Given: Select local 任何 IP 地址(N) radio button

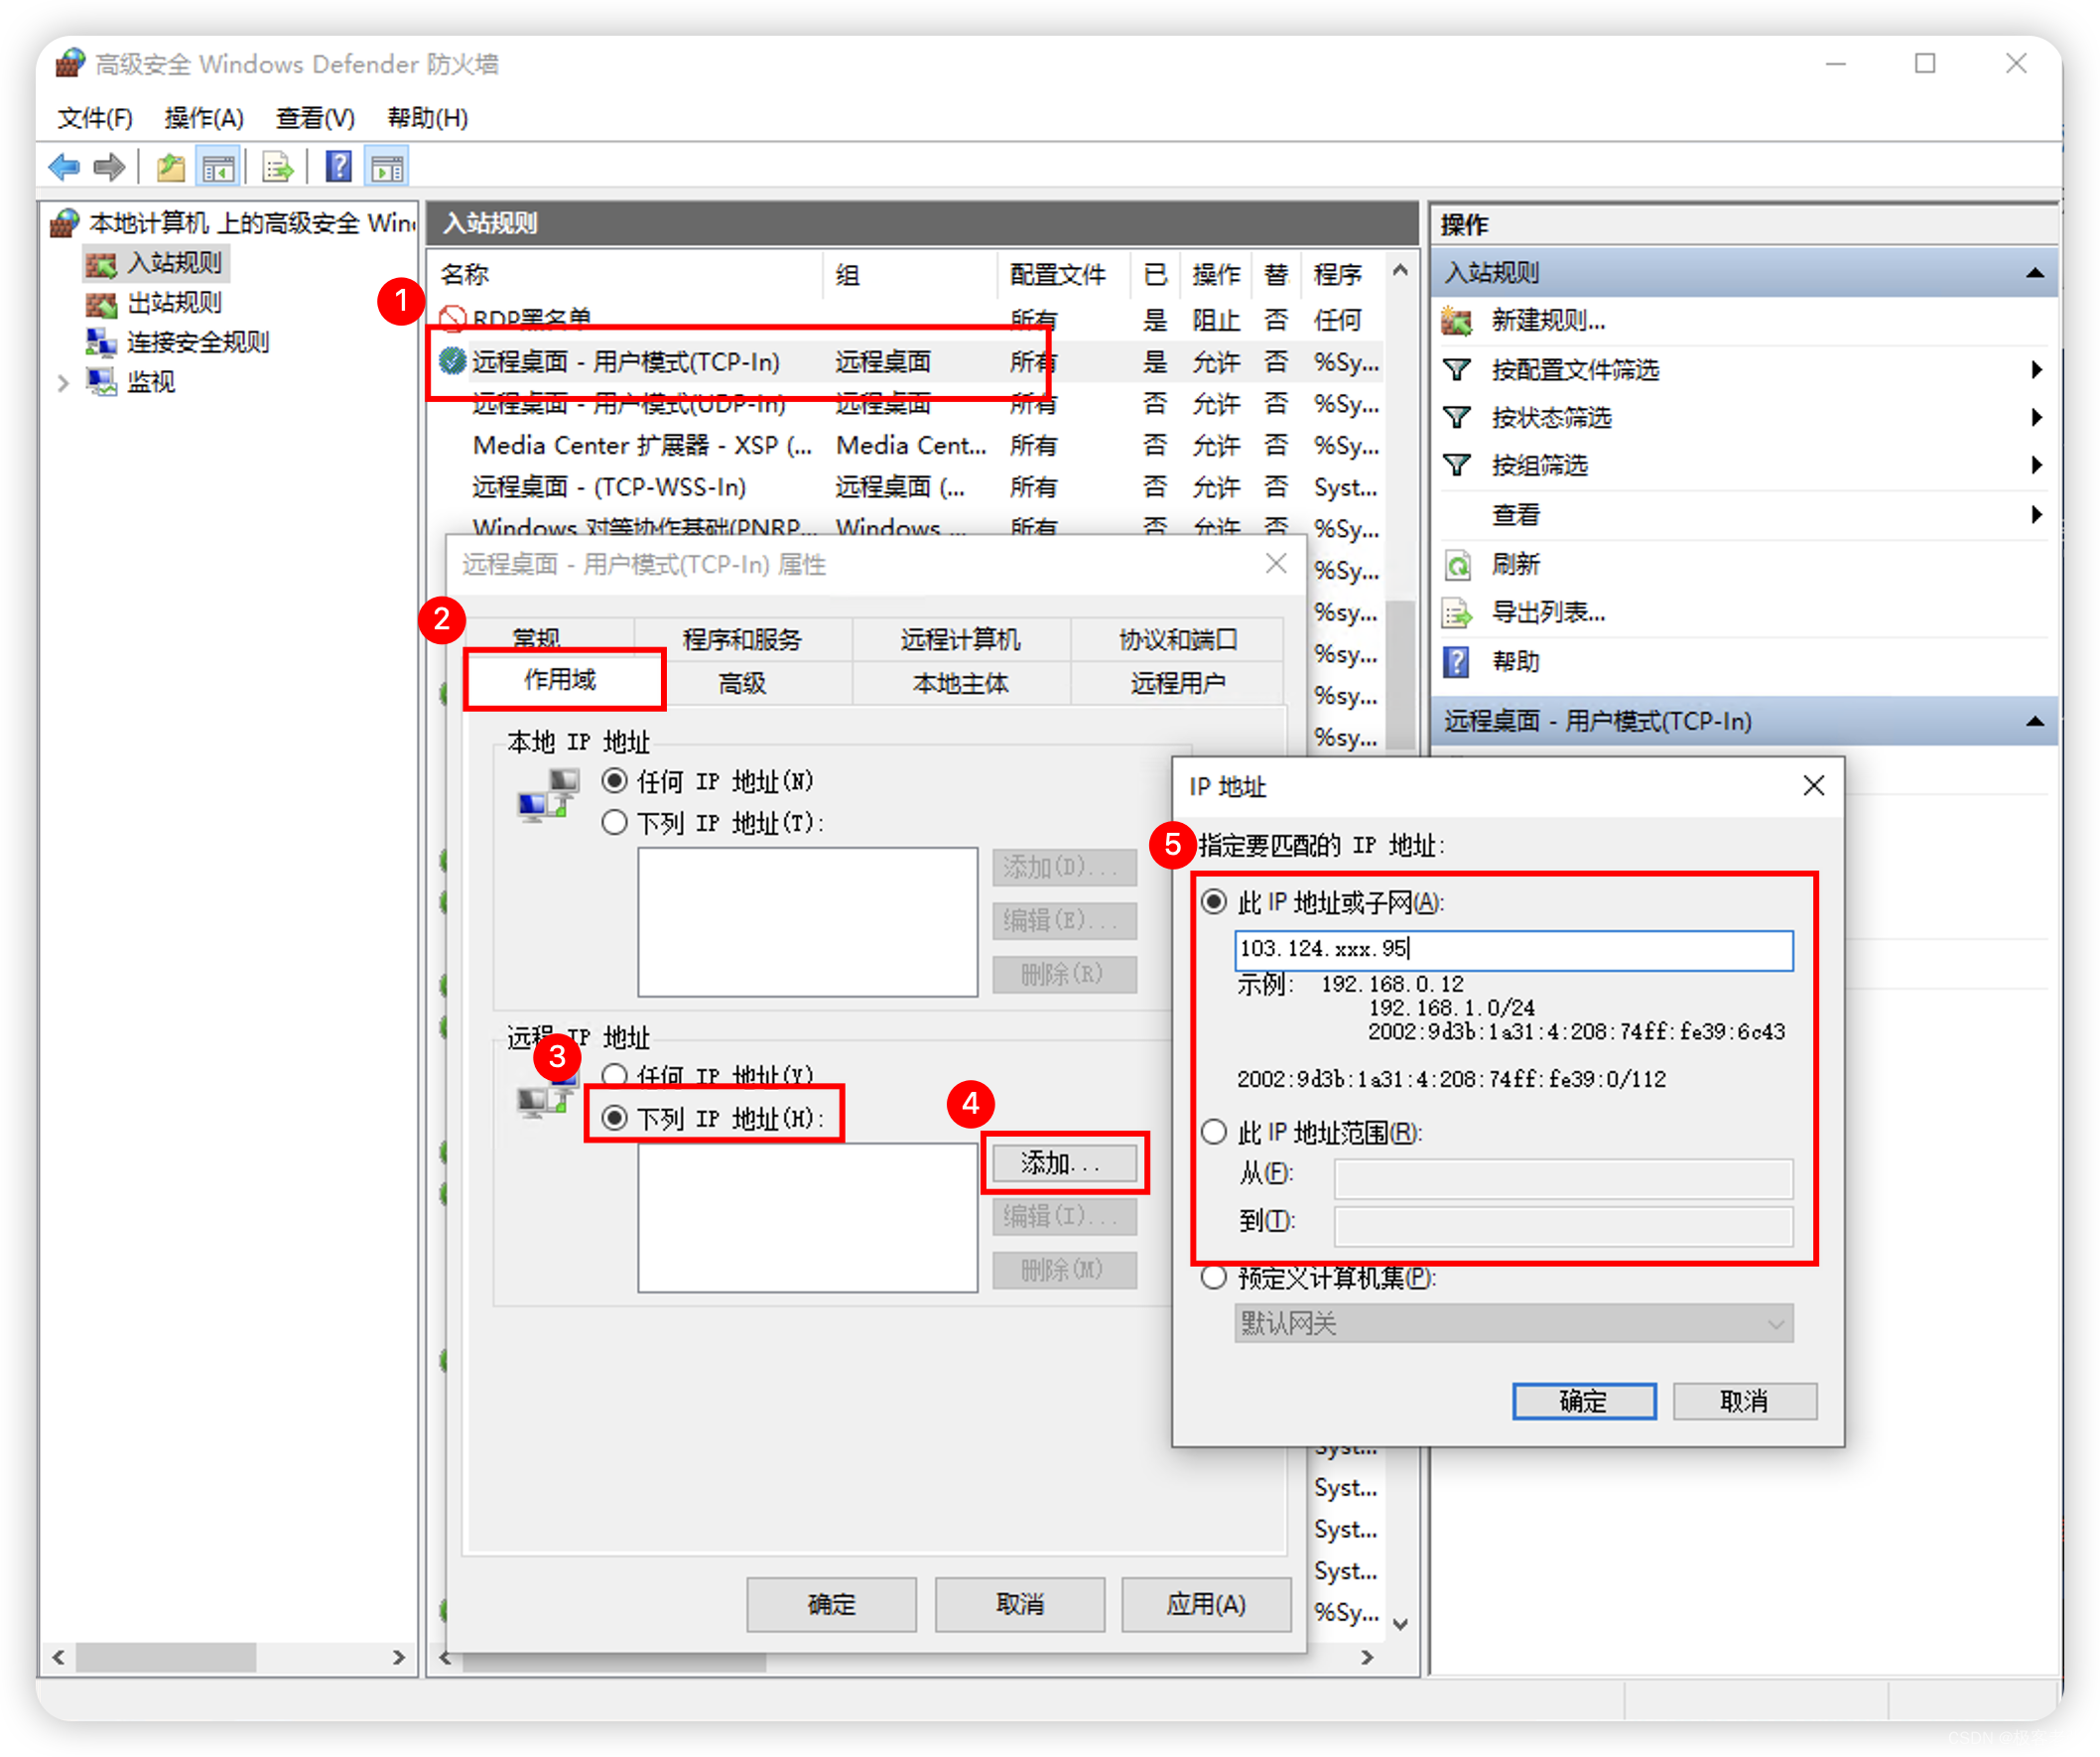Looking at the screenshot, I should coord(615,781).
